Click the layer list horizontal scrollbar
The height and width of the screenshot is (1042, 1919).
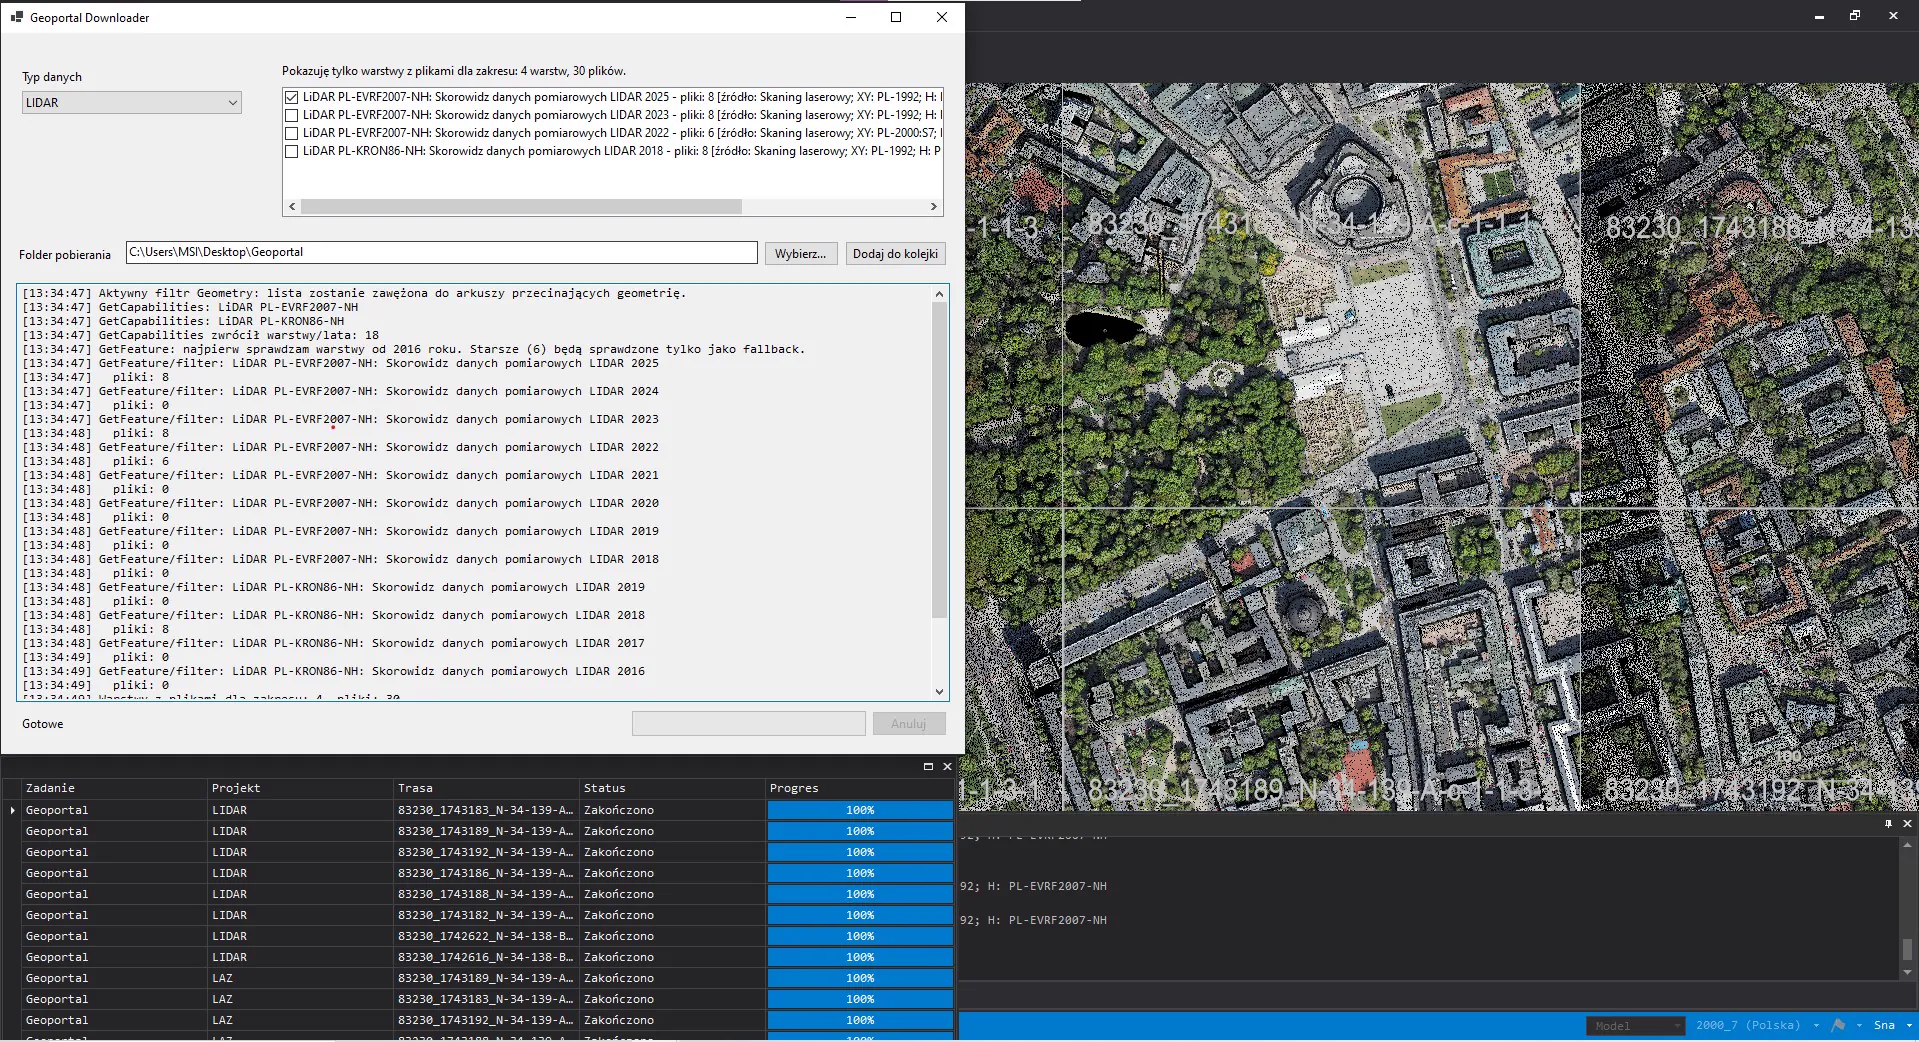coord(521,206)
